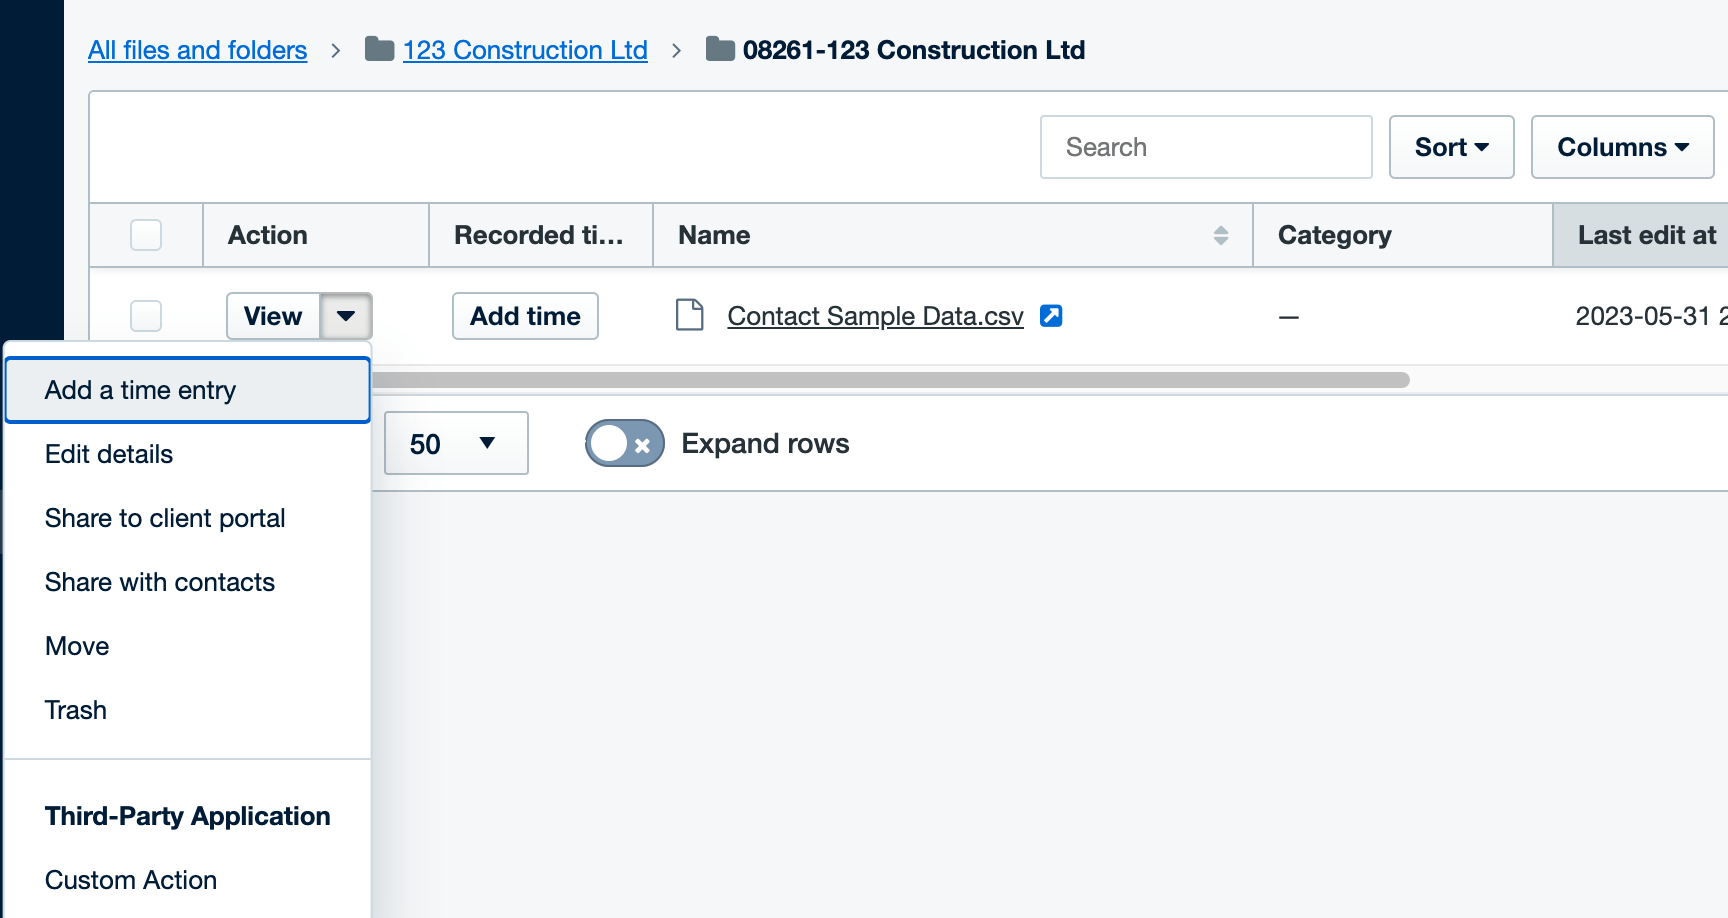Check the select-all checkbox in table header
Screen dimensions: 1728x918
point(145,234)
